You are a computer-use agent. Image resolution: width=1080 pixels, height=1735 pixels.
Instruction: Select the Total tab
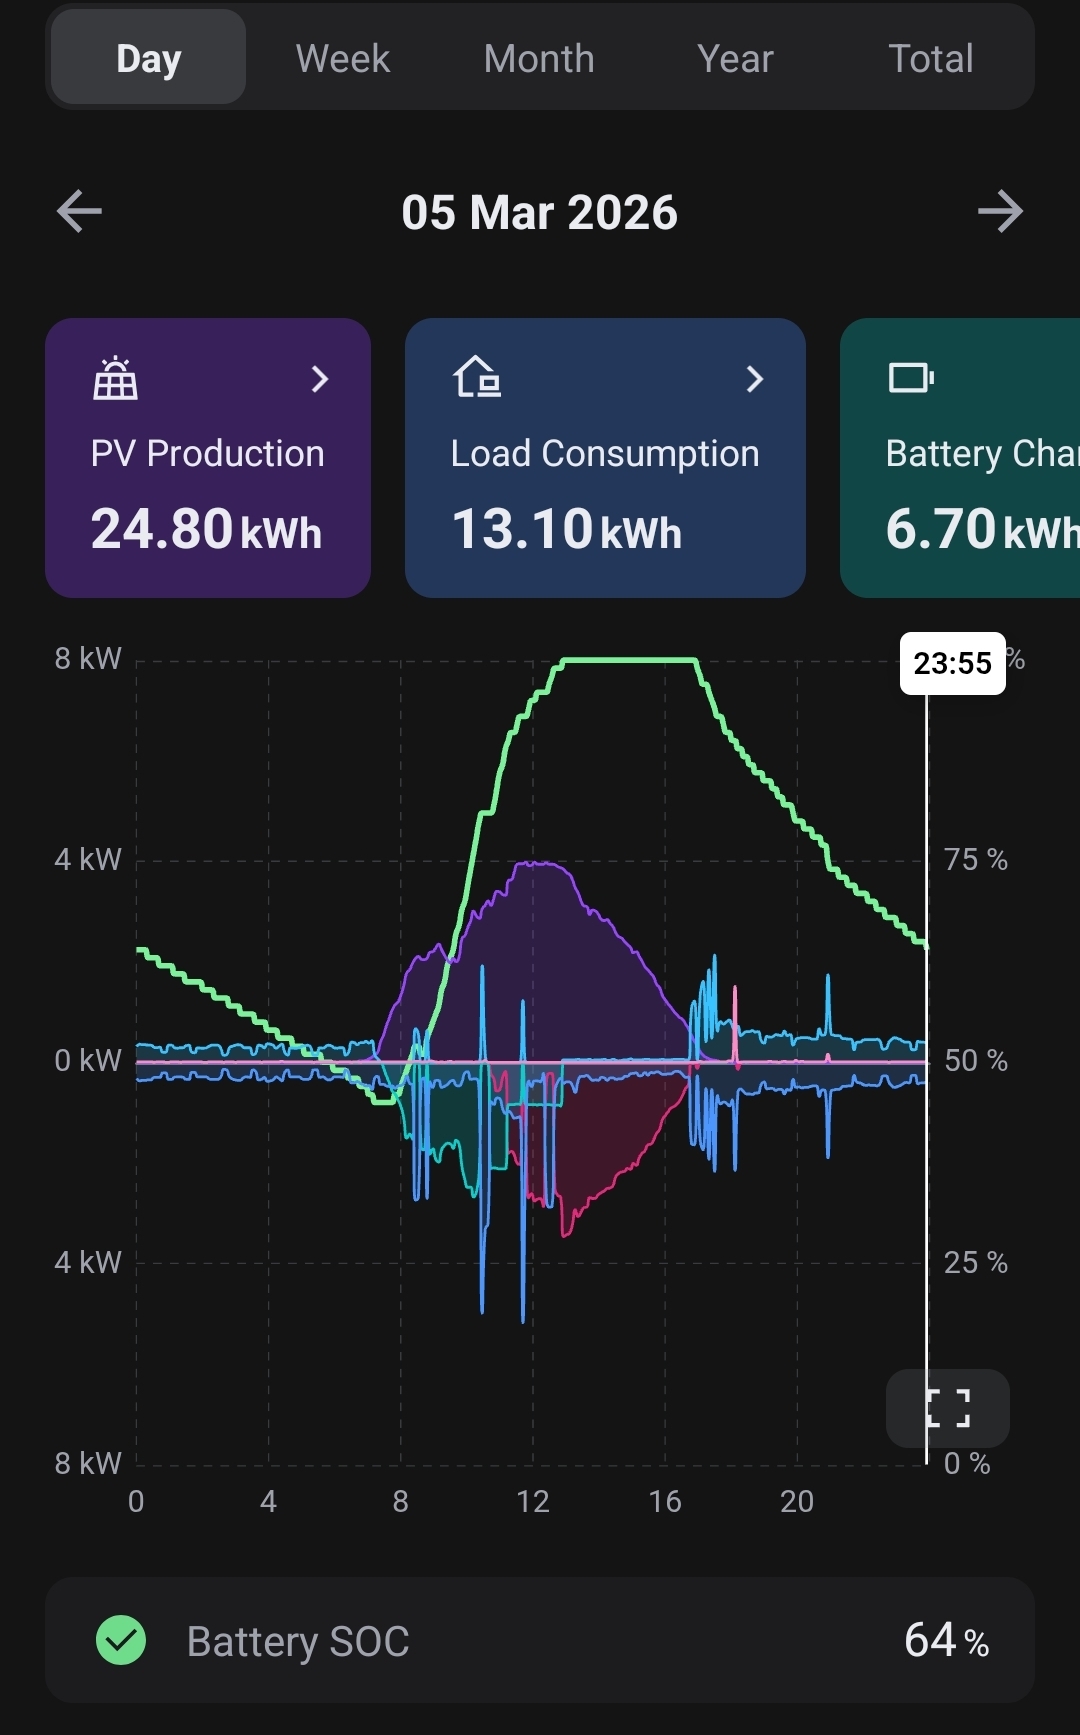pyautogui.click(x=930, y=59)
